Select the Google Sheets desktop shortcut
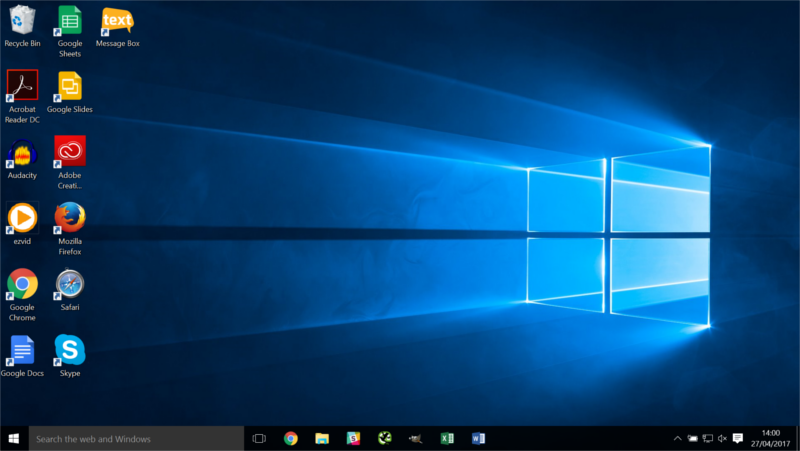The height and width of the screenshot is (451, 800). (70, 21)
